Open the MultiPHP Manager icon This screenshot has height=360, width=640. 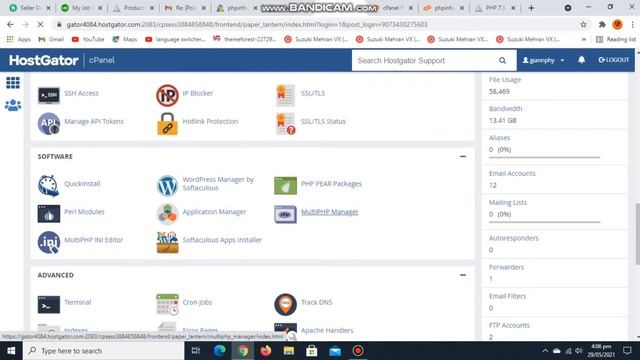pos(285,214)
